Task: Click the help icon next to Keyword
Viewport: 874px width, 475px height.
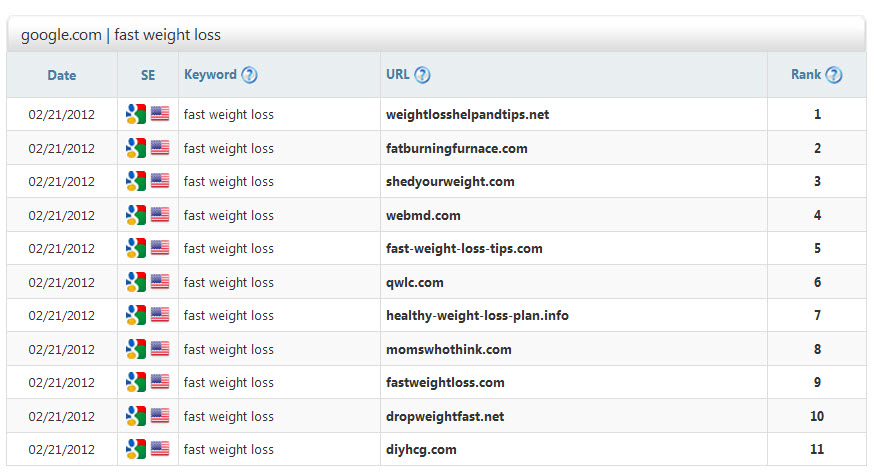Action: [249, 75]
